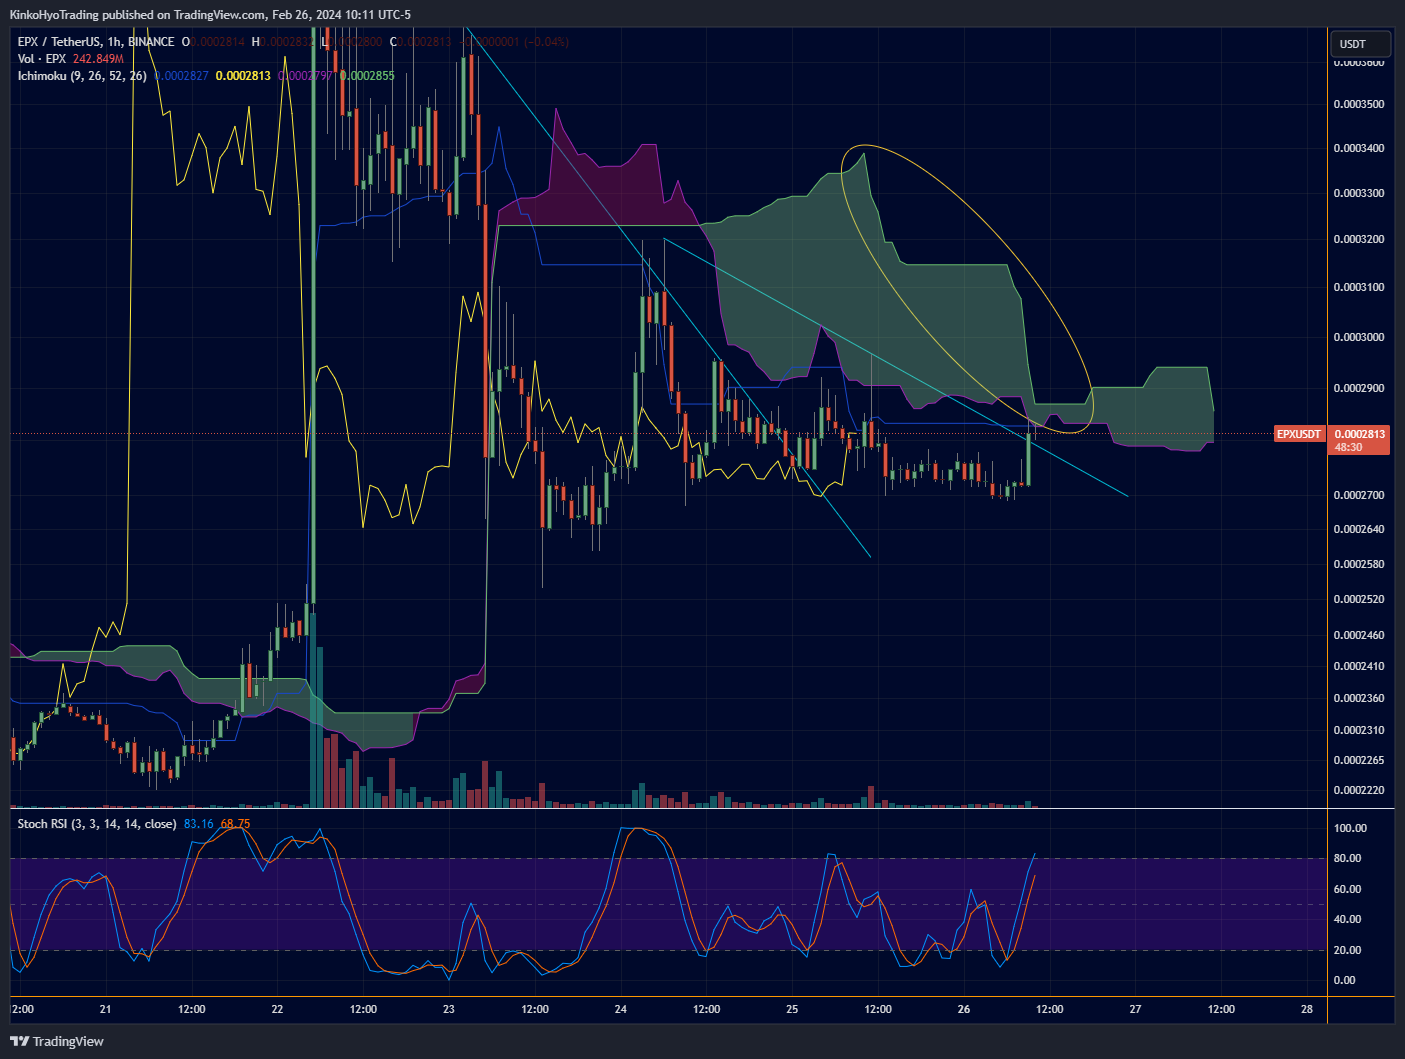
Task: Select the 'EPX / TetherUS, 1h, BINANCE' legend title
Action: point(96,42)
